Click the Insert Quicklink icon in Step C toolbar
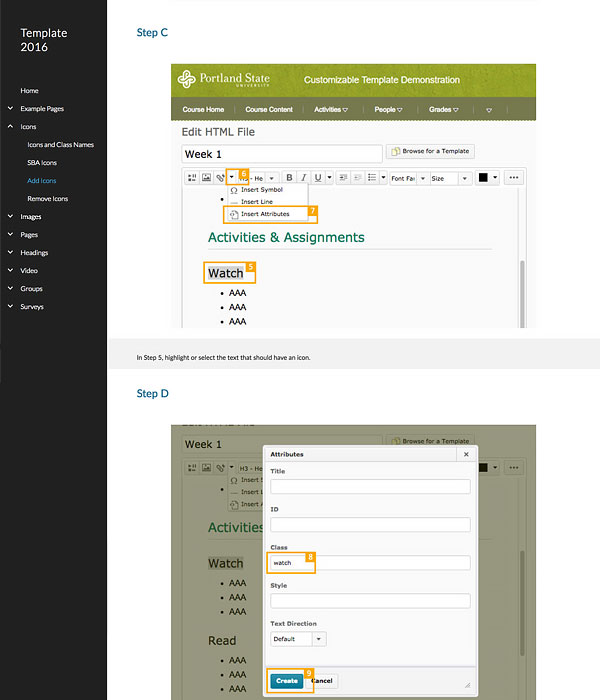Screen dimensions: 600x700 pos(220,178)
